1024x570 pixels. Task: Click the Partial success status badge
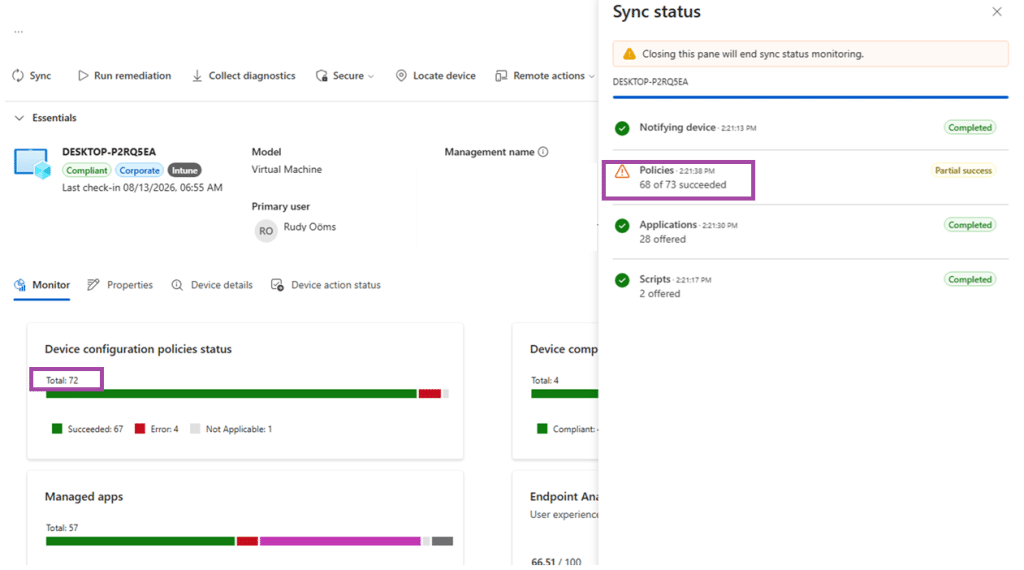(x=963, y=171)
